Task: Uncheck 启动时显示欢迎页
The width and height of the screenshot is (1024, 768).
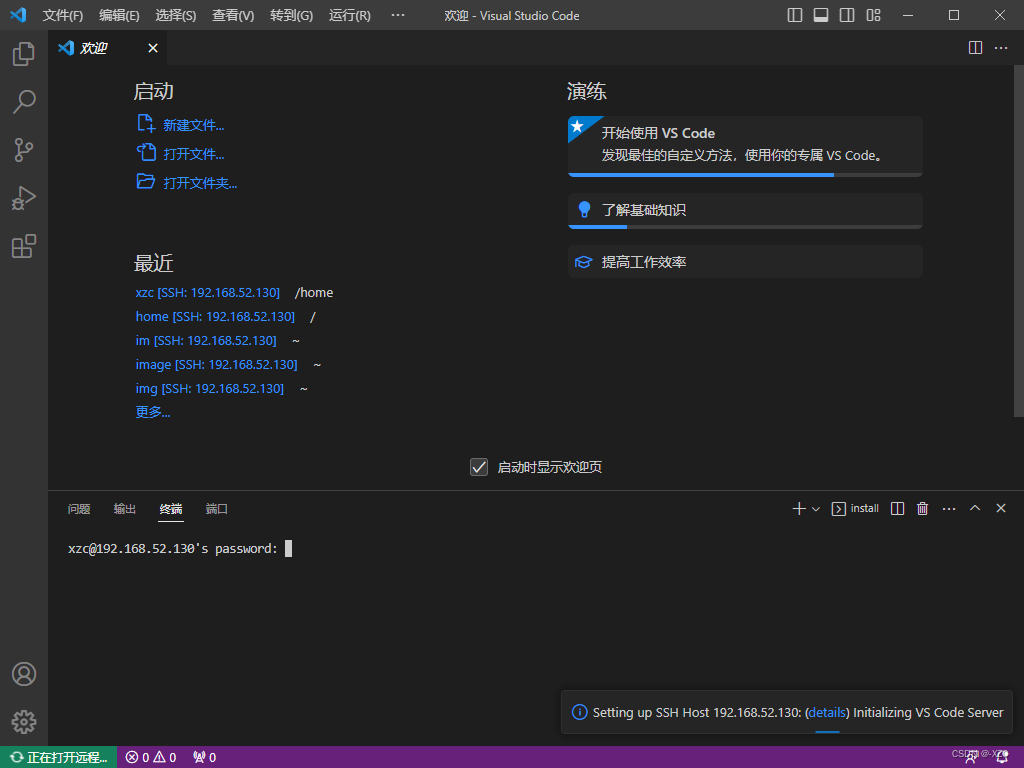Action: click(x=478, y=466)
